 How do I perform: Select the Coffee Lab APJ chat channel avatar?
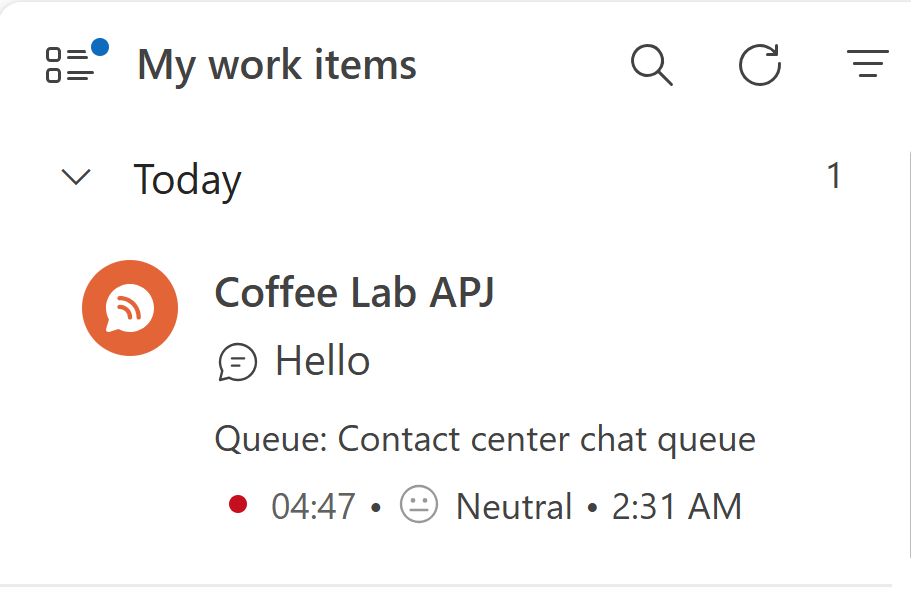point(129,308)
